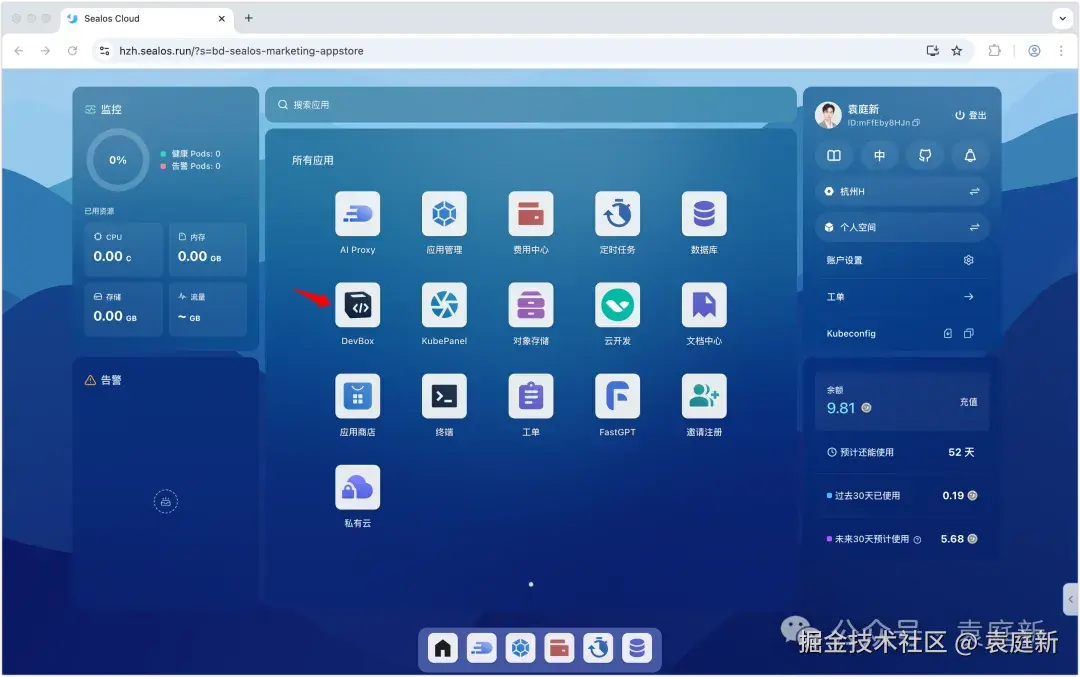
Task: Open a new browser tab
Action: [x=249, y=18]
